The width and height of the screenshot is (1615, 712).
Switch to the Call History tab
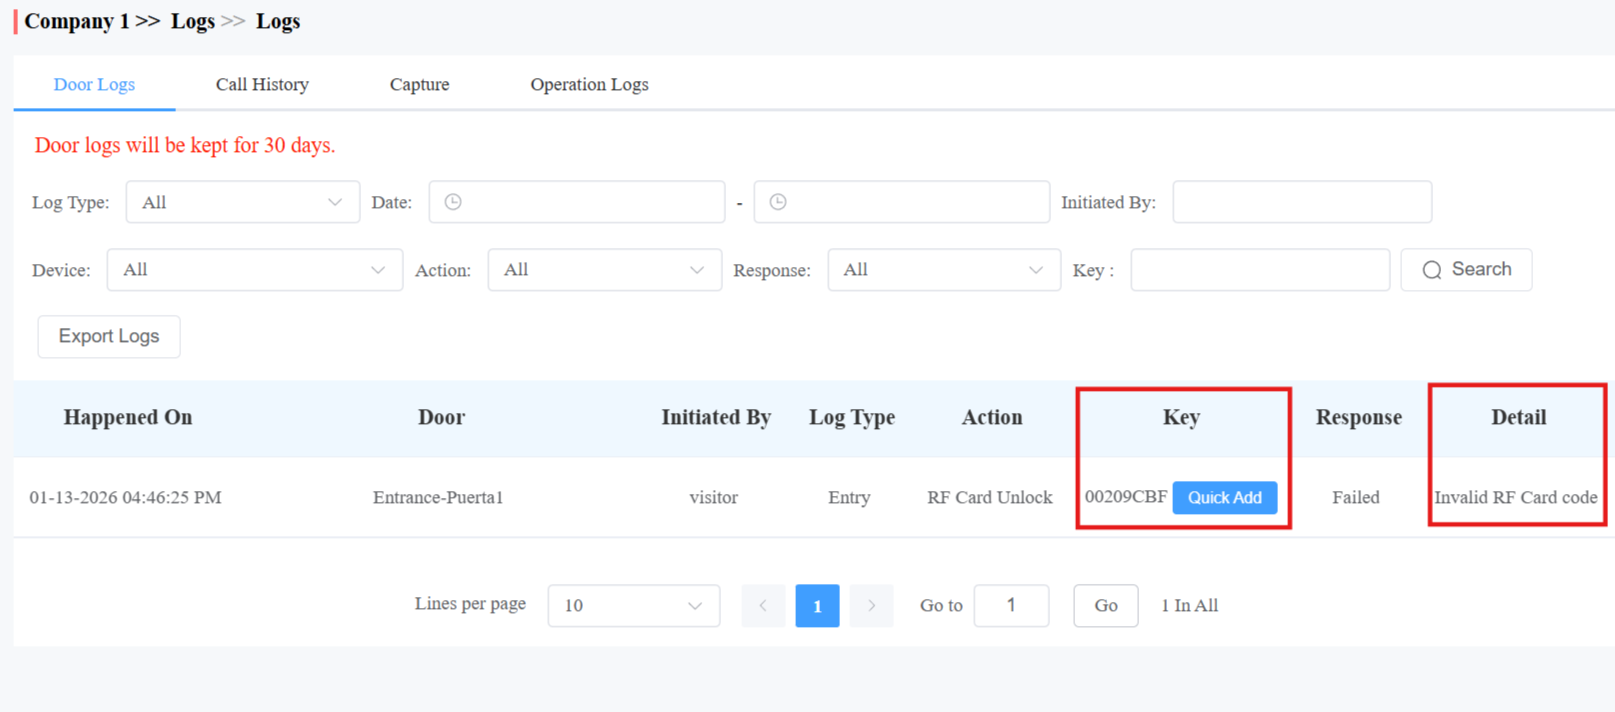(x=262, y=85)
